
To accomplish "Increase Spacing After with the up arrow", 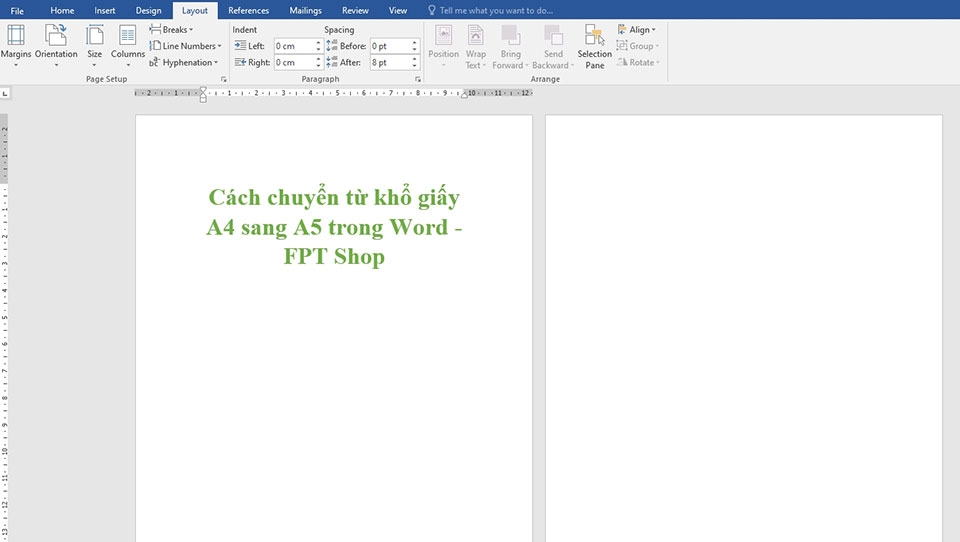I will pos(414,59).
